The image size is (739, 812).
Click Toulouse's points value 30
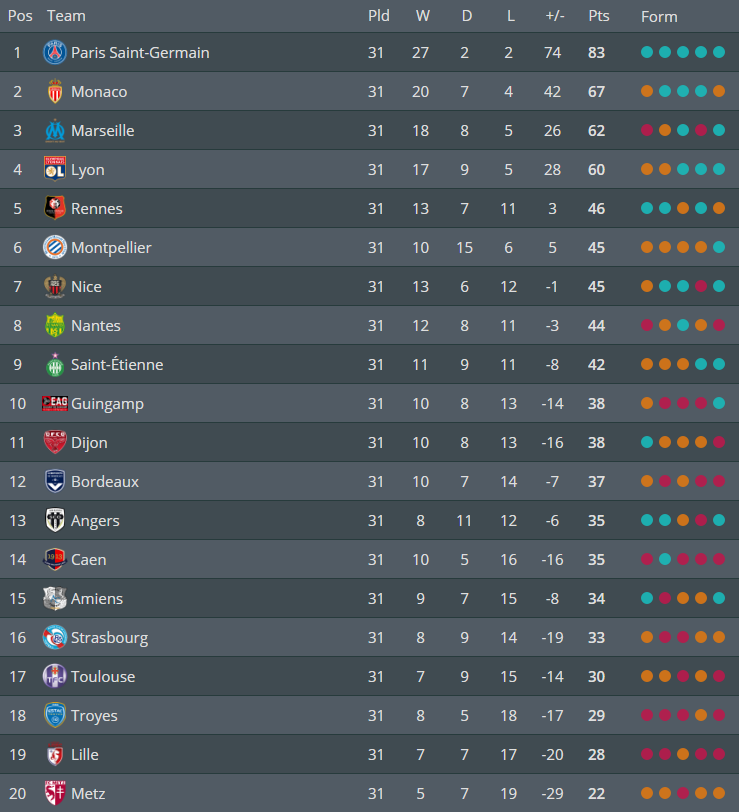coord(597,676)
